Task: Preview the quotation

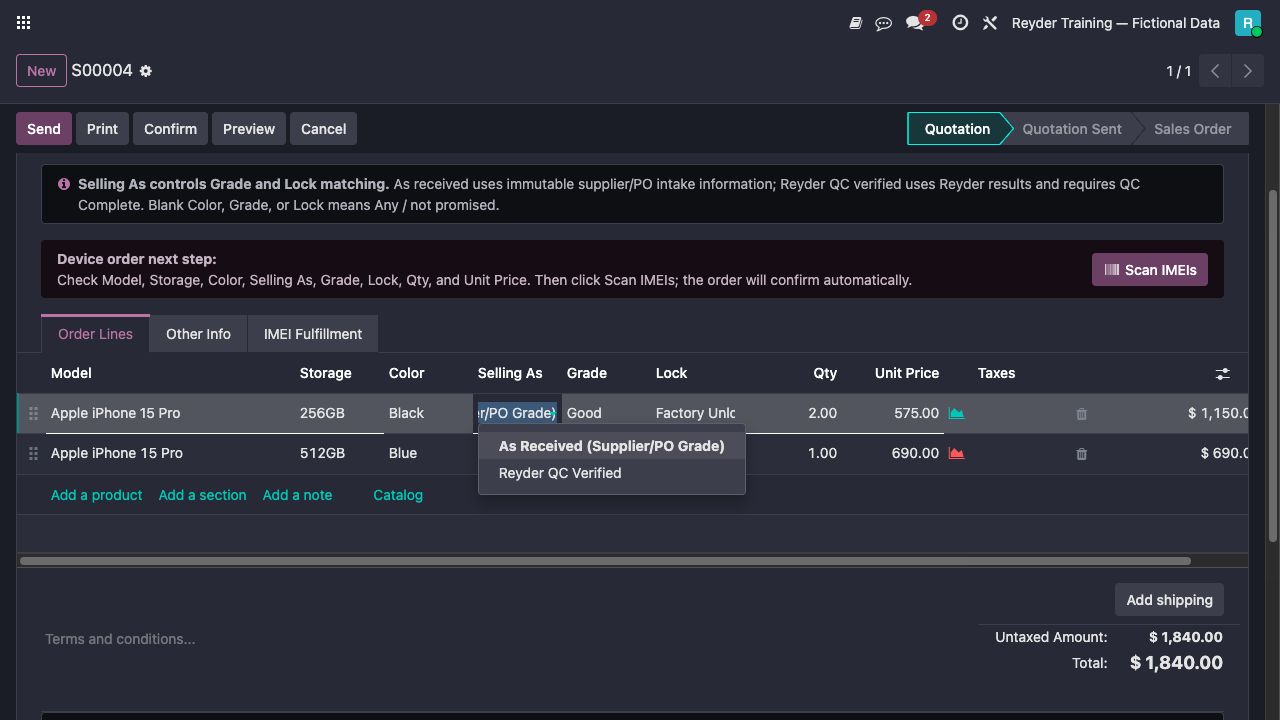Action: tap(249, 129)
